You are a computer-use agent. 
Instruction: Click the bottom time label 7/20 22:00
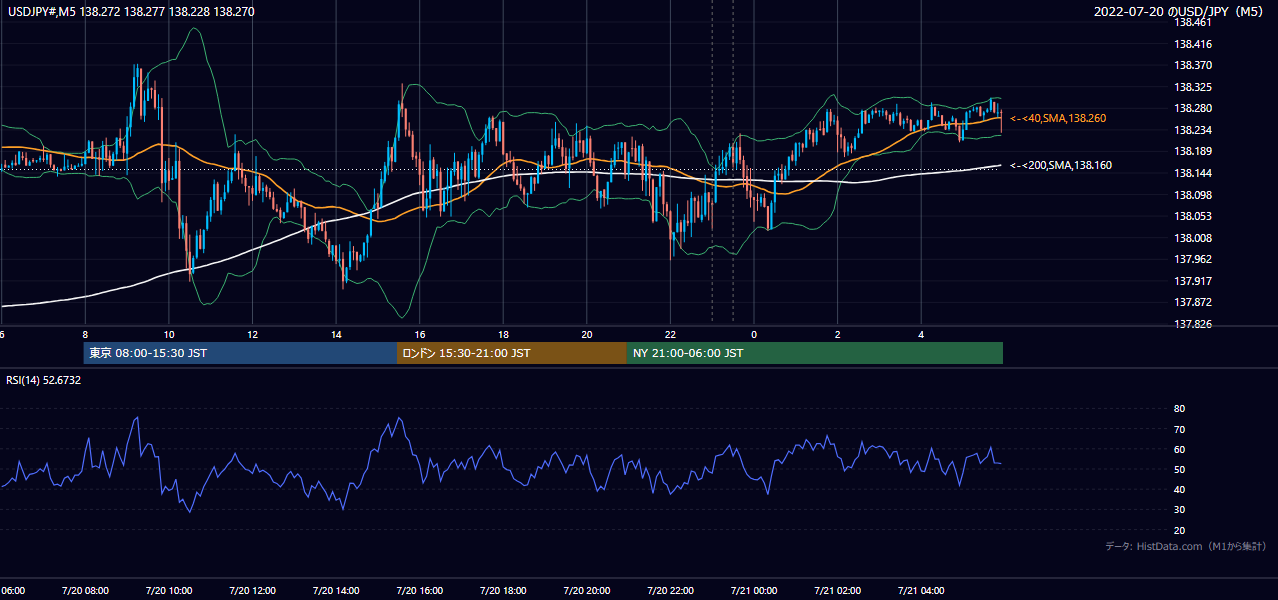670,591
